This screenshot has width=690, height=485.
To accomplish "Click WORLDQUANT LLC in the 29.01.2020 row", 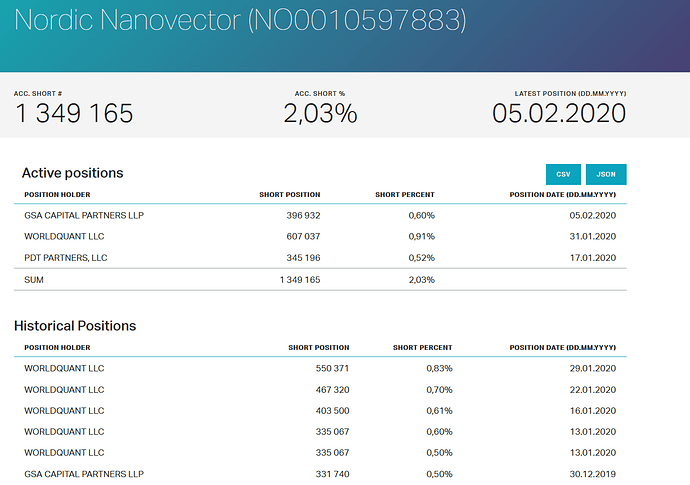I will [x=64, y=368].
